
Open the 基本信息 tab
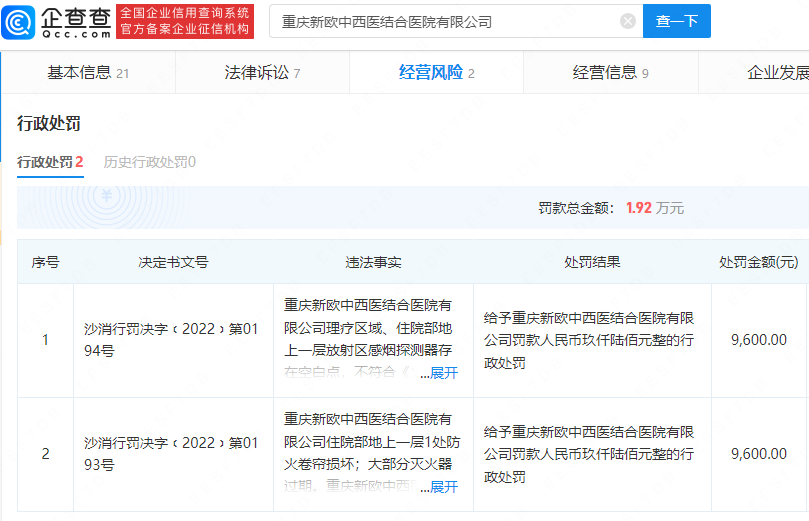tap(88, 73)
